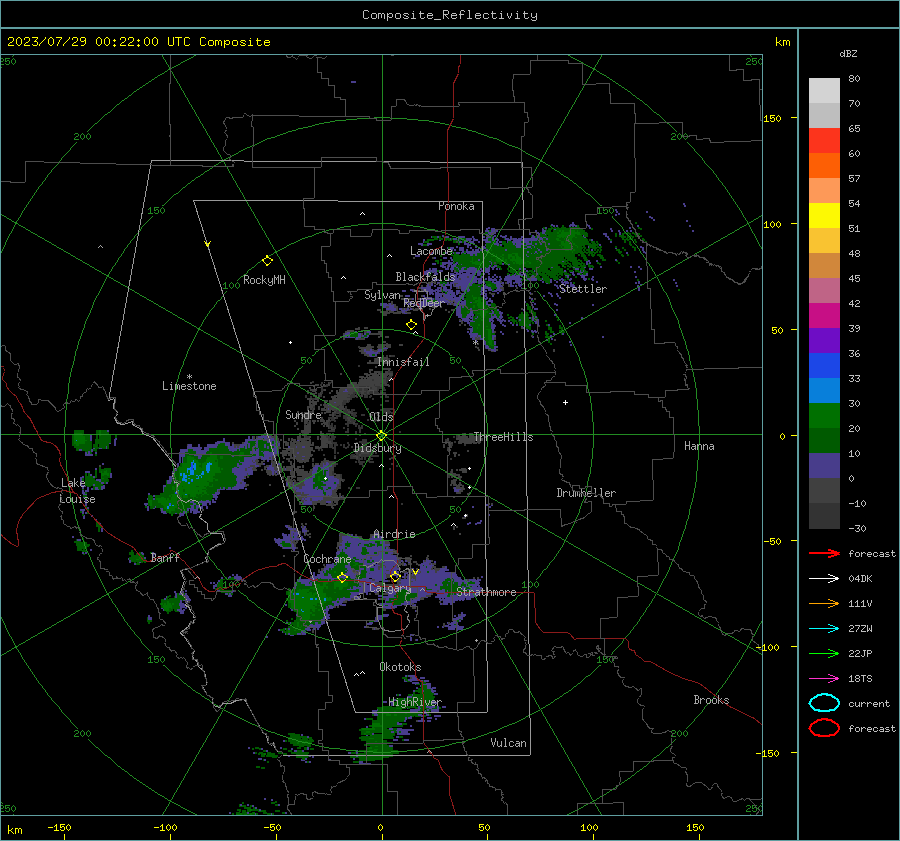This screenshot has width=900, height=841.
Task: Click the yellow diamond radar marker at Didsbury
Action: point(382,435)
